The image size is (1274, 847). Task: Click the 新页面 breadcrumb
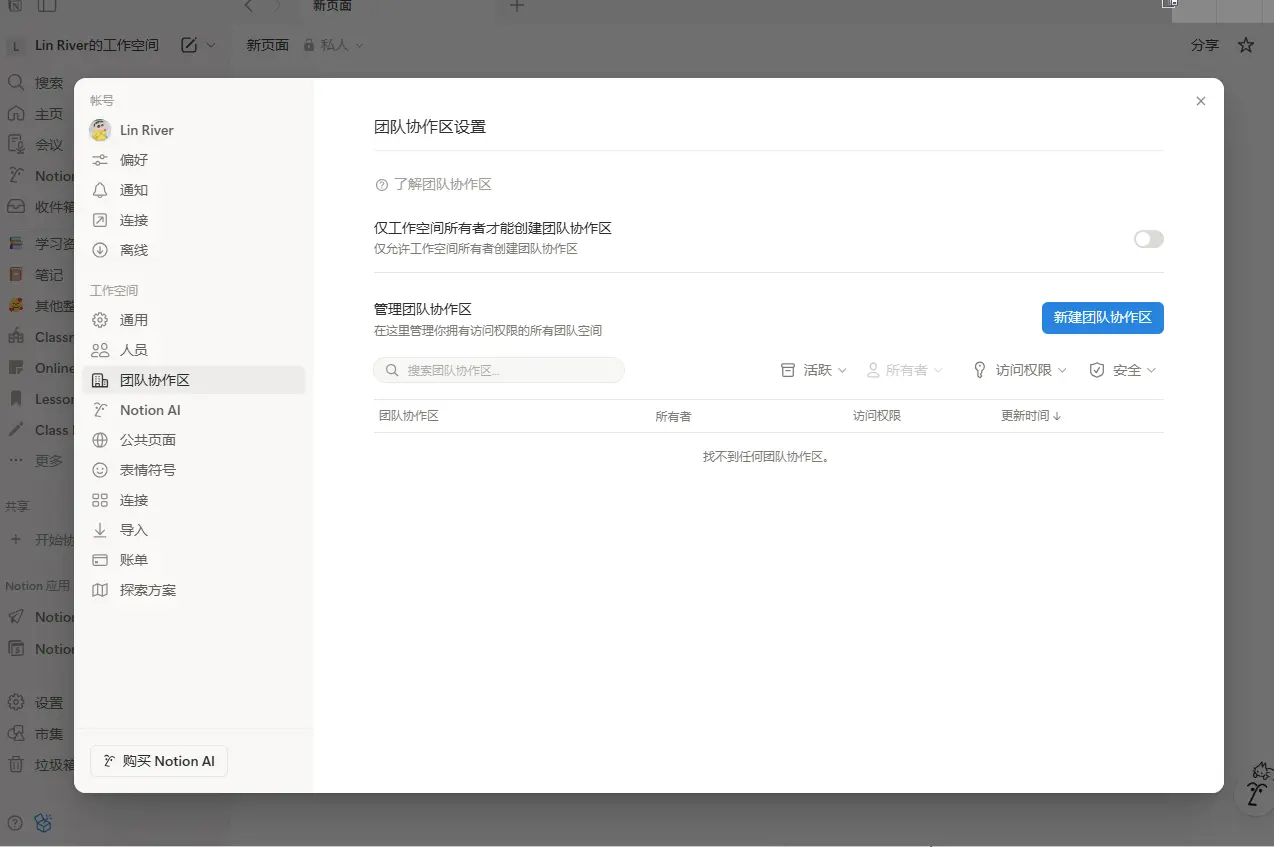coord(268,45)
